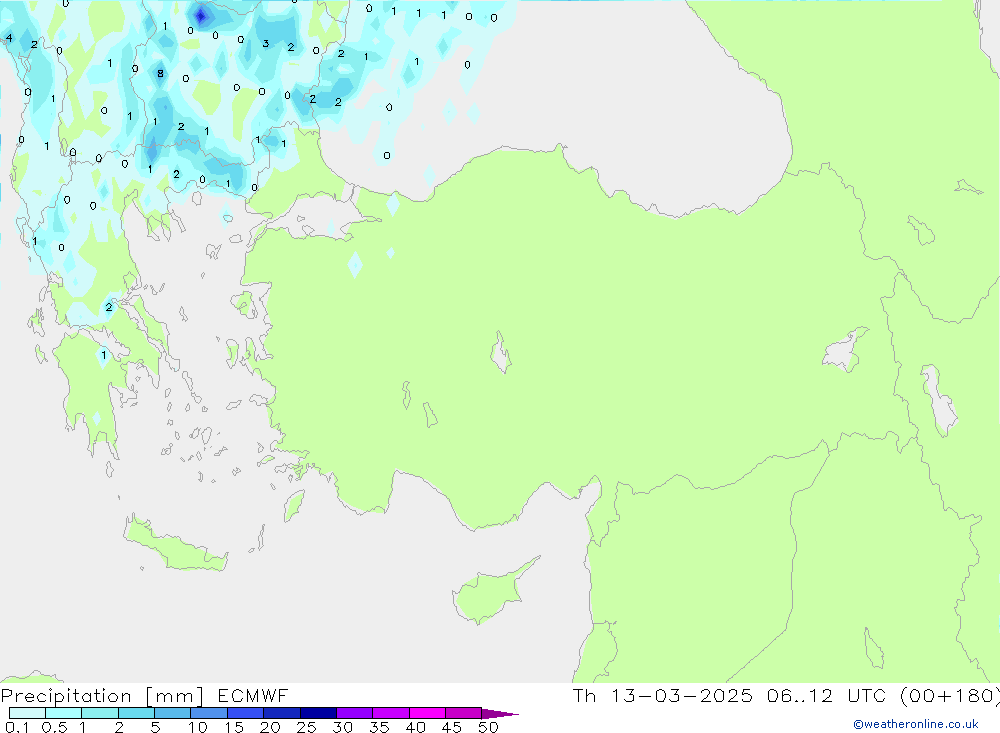The width and height of the screenshot is (1000, 733).
Task: Click the 30–35 mm violet legend swatch
Action: coord(354,713)
